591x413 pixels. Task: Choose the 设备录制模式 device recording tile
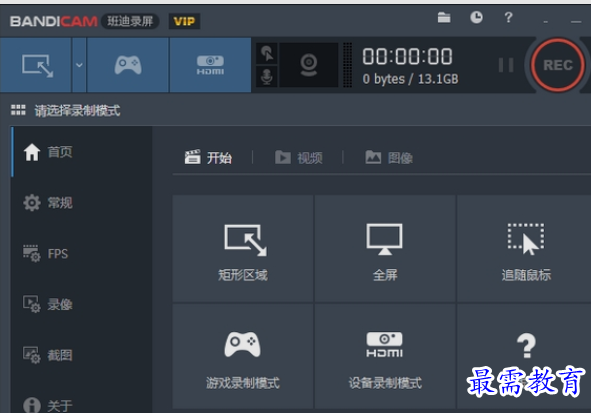tap(384, 356)
